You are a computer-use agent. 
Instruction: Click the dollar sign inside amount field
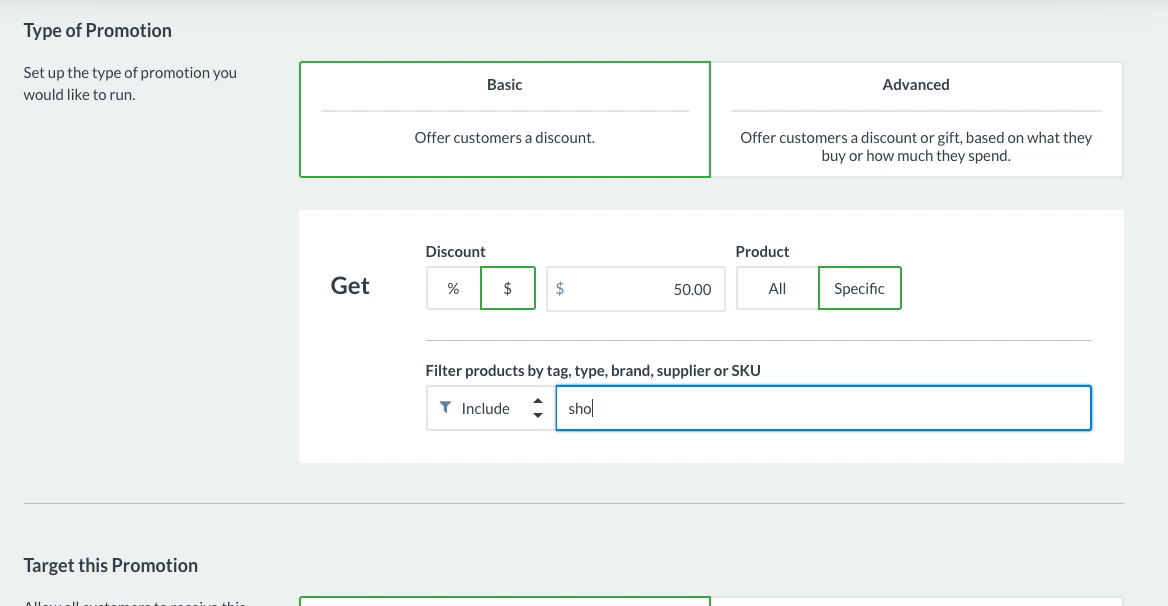(559, 288)
